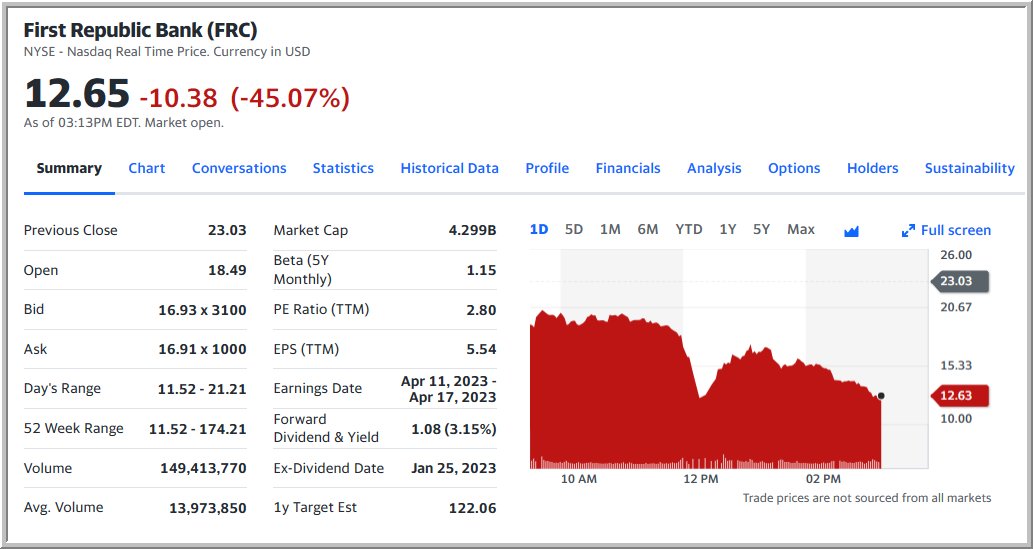Select the Max chart range
This screenshot has height=549, width=1033.
coord(801,229)
